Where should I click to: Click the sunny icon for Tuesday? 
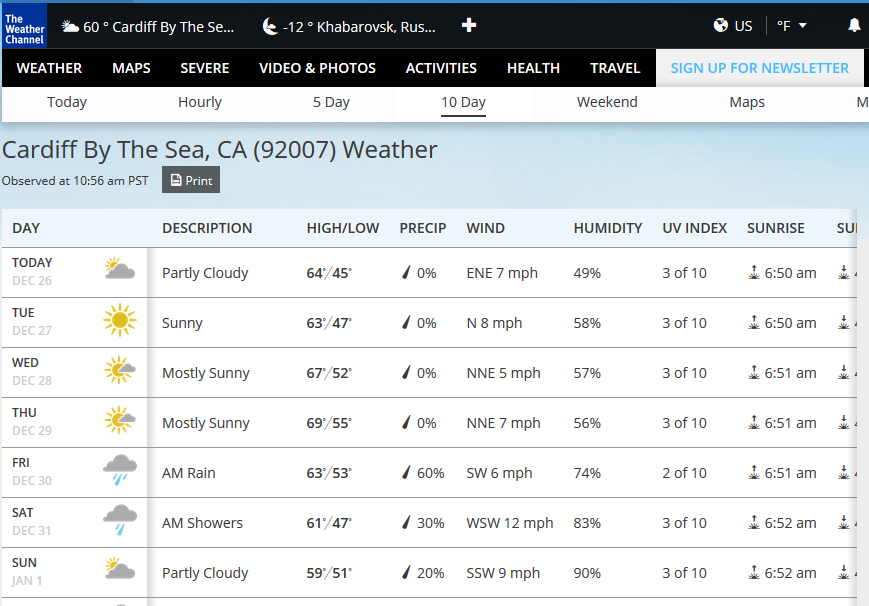119,322
